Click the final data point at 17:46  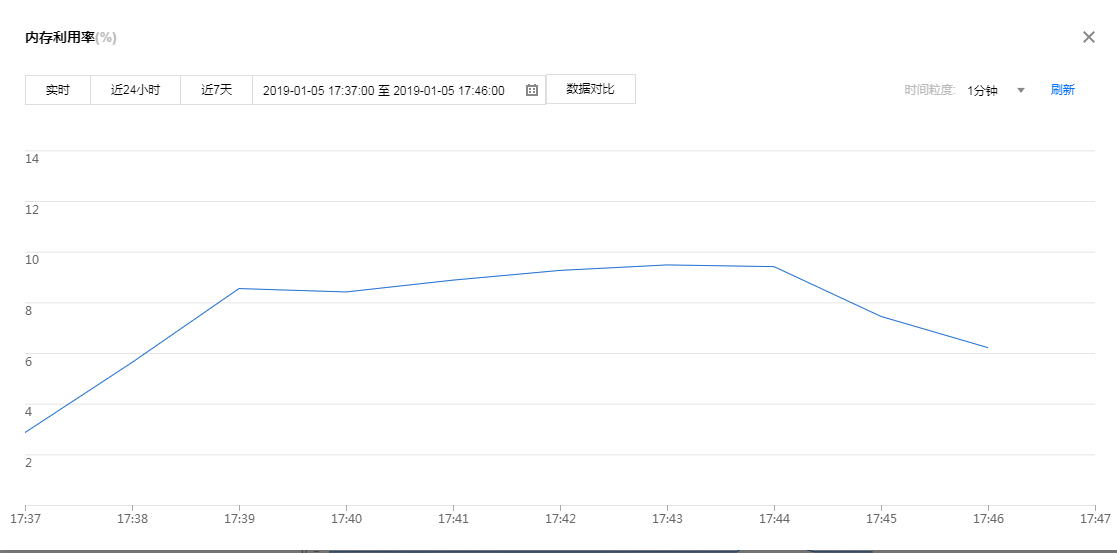tap(988, 348)
